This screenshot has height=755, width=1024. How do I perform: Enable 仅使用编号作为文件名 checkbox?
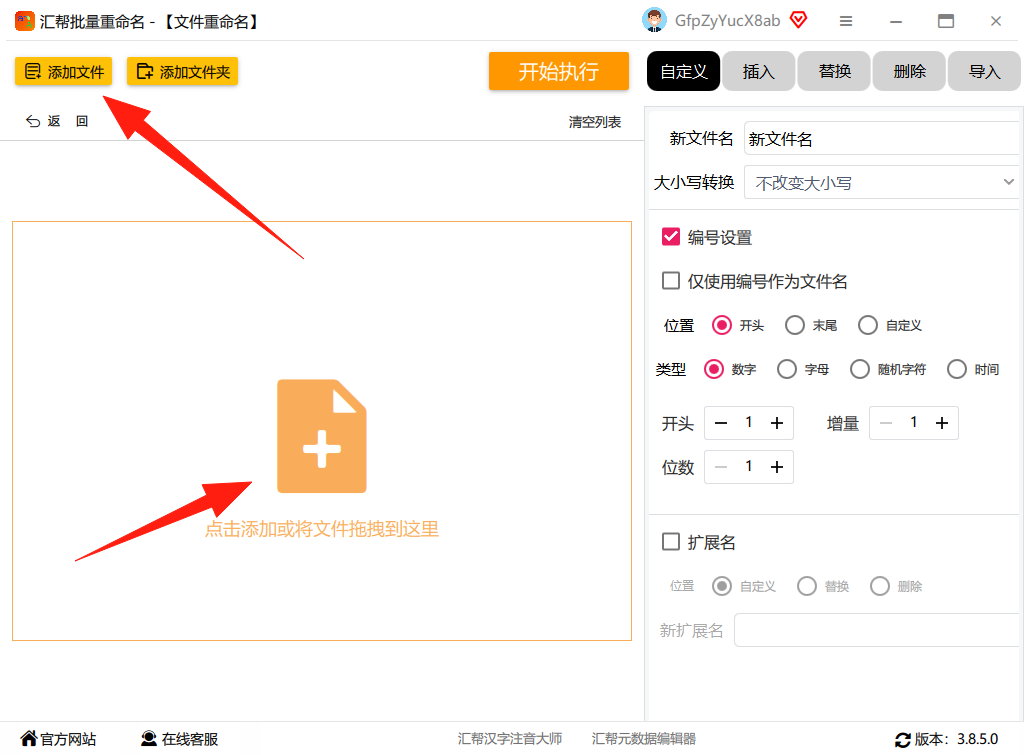click(671, 281)
